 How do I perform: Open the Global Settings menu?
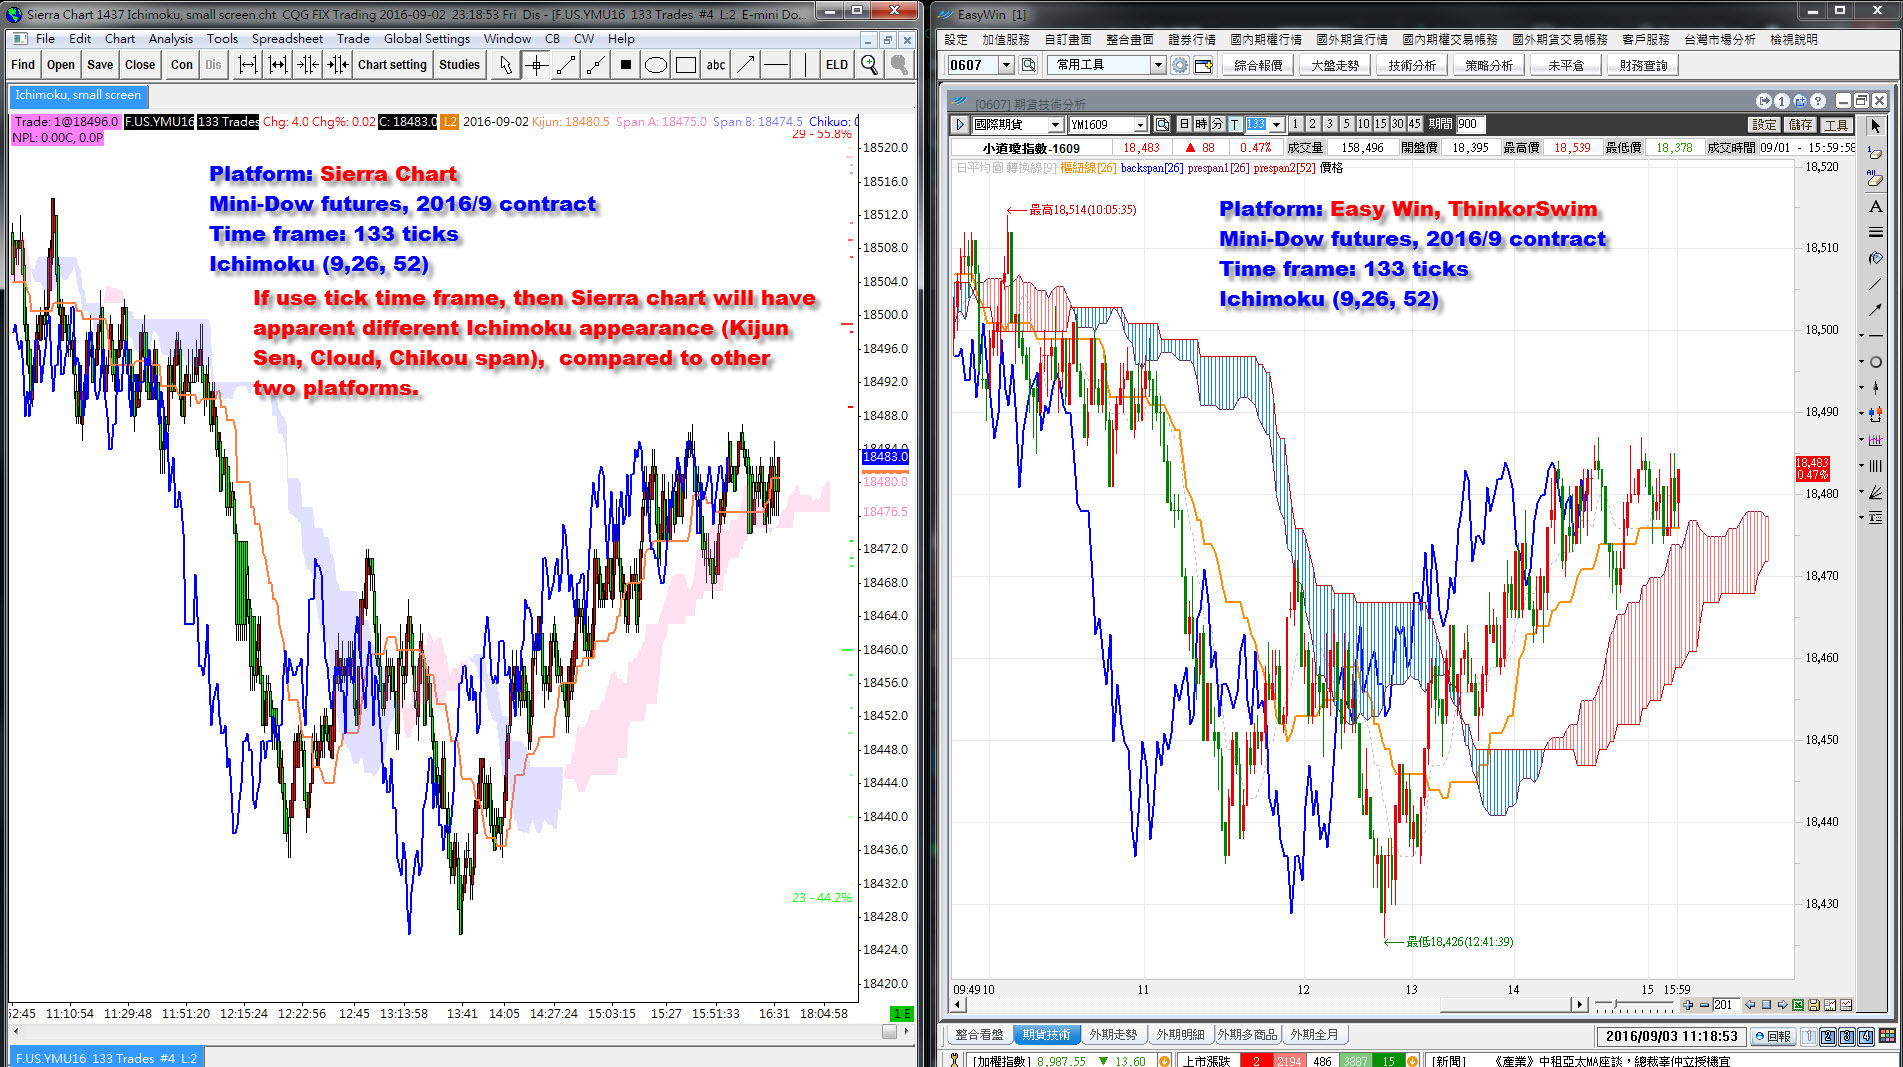click(427, 39)
